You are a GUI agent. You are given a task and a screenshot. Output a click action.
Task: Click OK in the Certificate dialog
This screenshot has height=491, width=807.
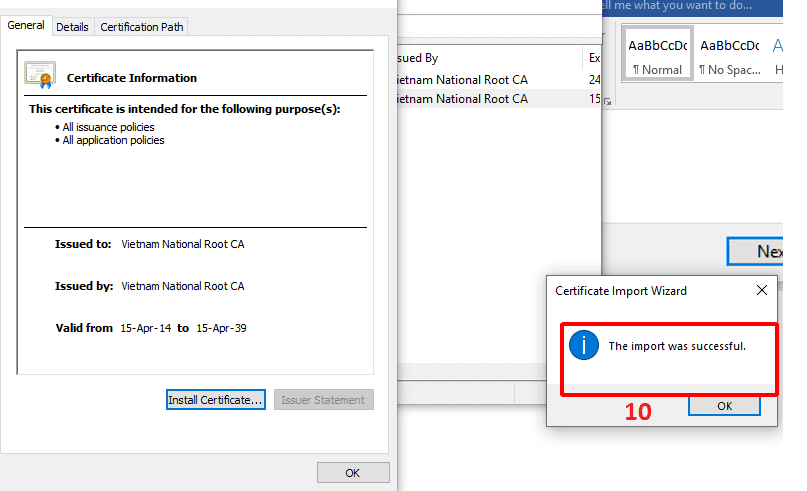click(x=353, y=473)
